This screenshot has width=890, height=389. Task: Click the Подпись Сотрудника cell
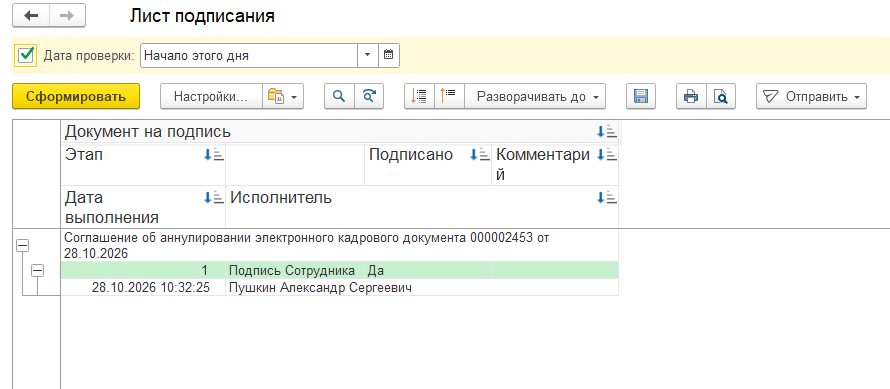click(295, 270)
